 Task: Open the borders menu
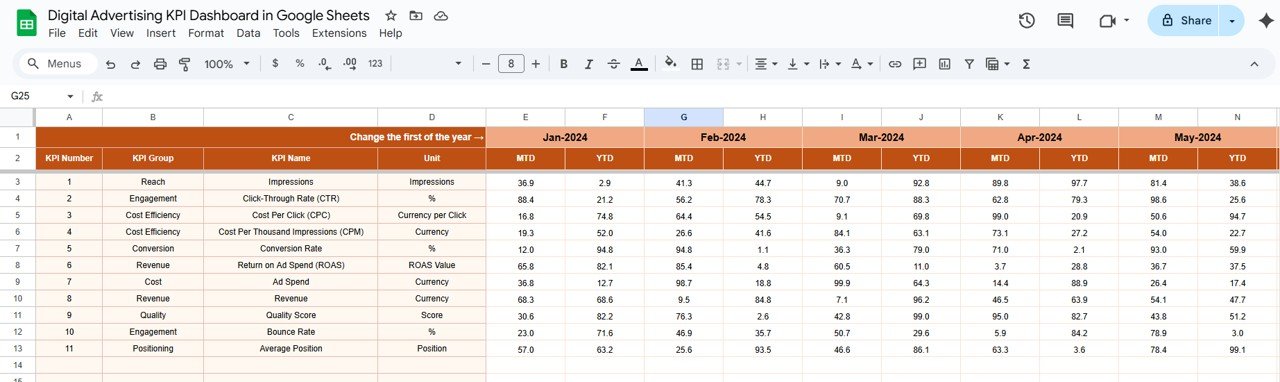click(697, 64)
